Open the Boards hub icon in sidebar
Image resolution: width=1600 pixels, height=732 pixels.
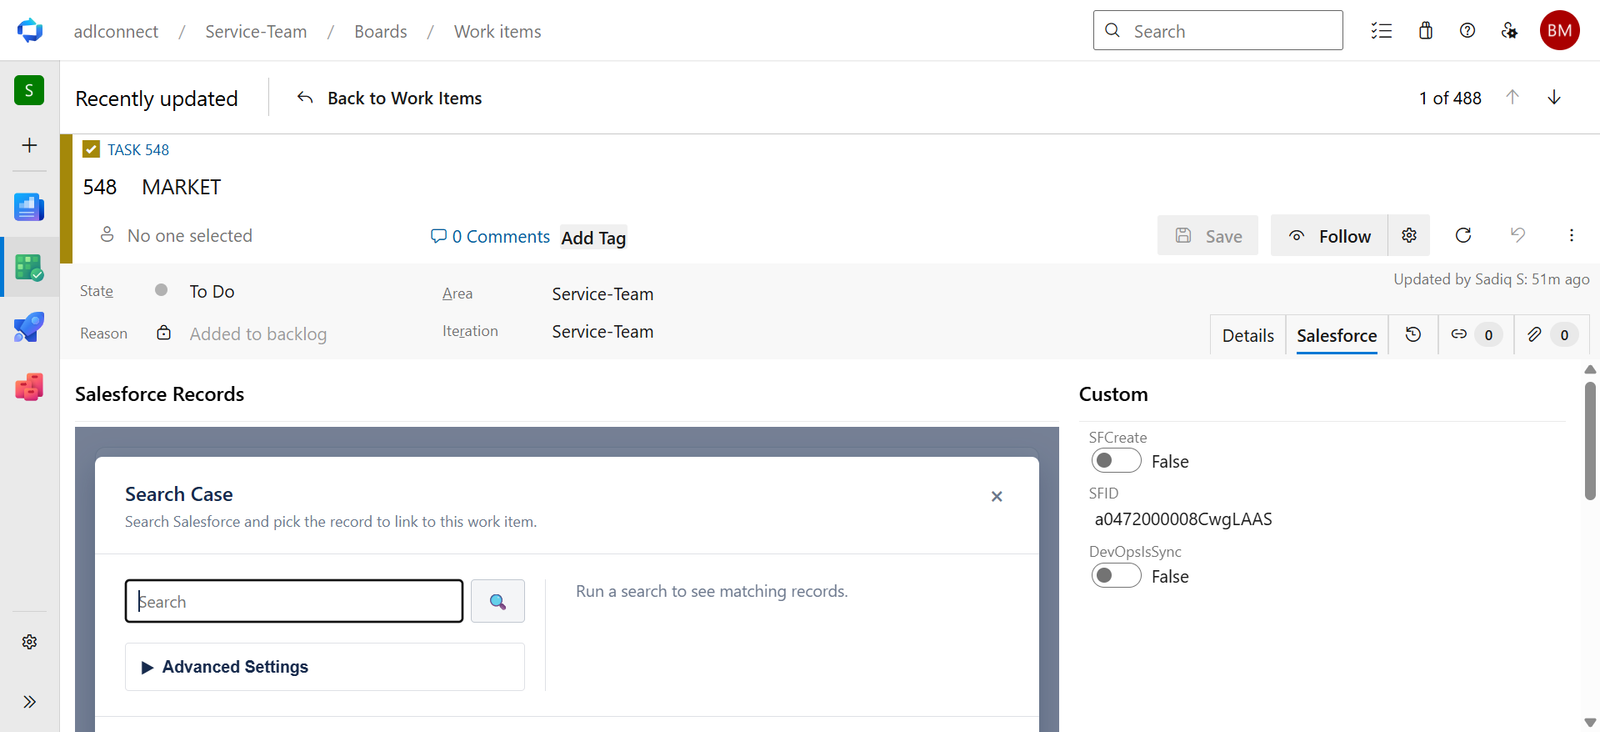point(29,267)
